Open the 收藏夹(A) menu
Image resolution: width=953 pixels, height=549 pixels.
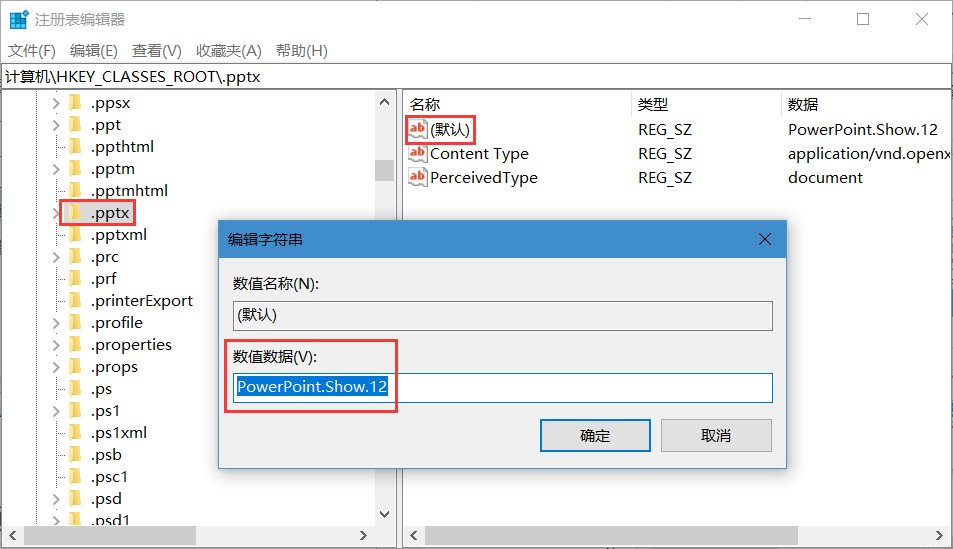tap(228, 51)
